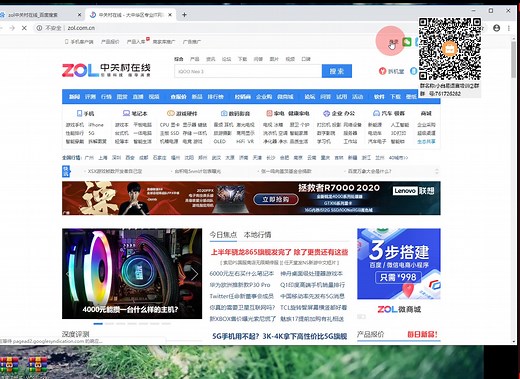Select the 今日焦点 tab
The width and height of the screenshot is (520, 379).
pyautogui.click(x=223, y=235)
